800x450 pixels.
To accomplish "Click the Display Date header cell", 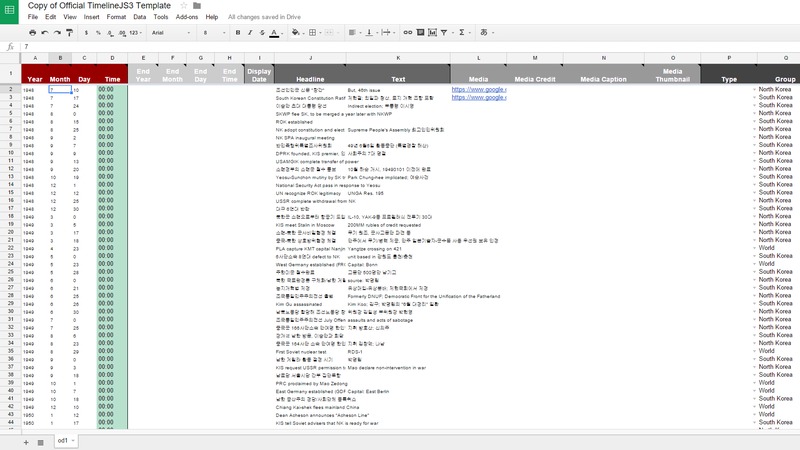I will (x=259, y=74).
